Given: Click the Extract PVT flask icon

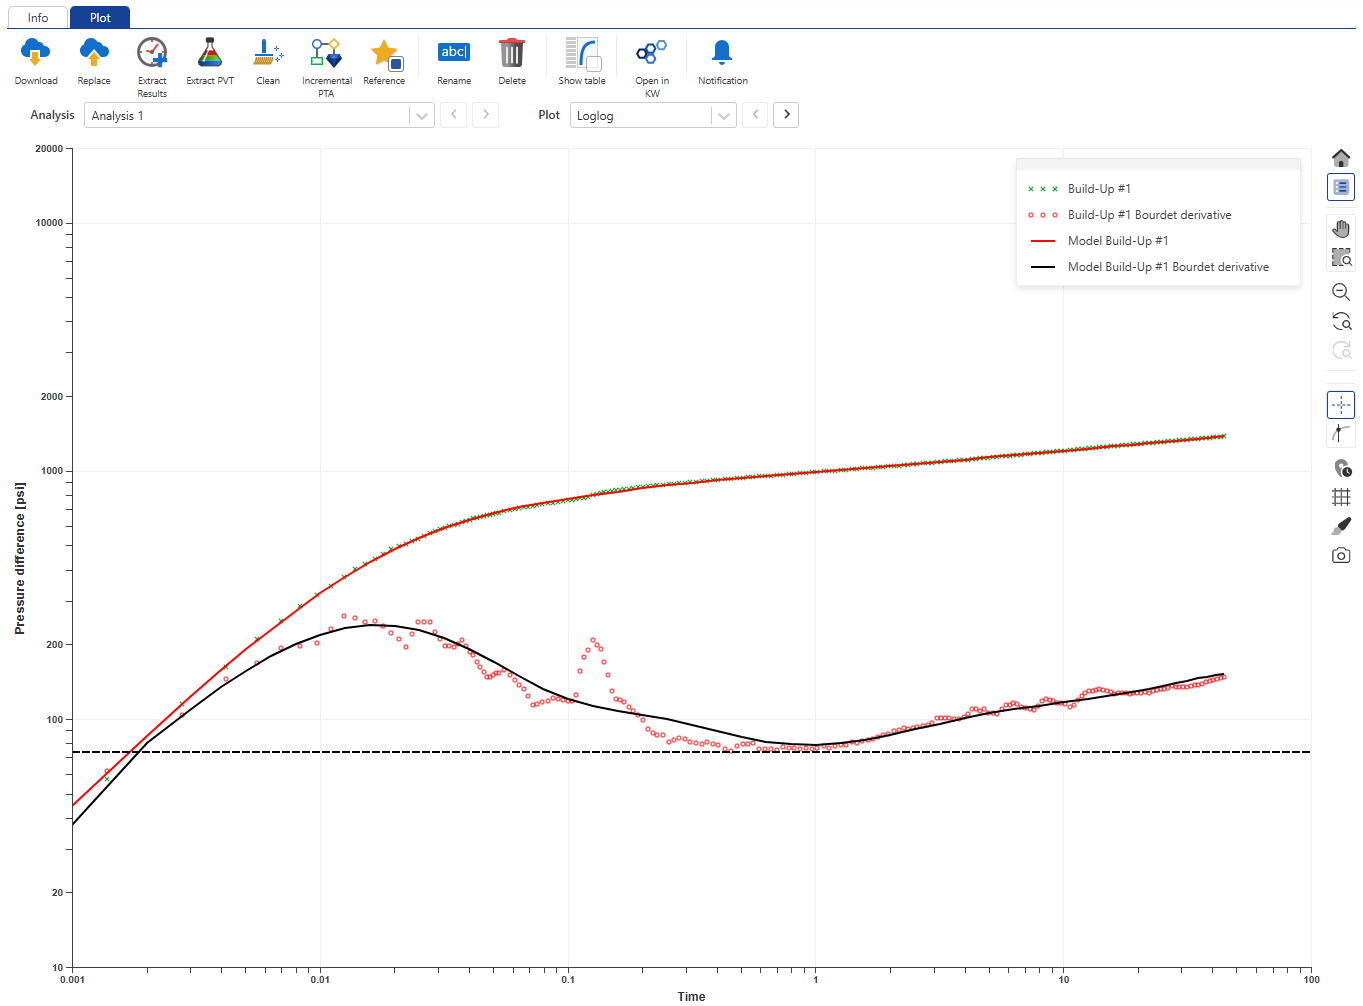Looking at the screenshot, I should pos(210,53).
